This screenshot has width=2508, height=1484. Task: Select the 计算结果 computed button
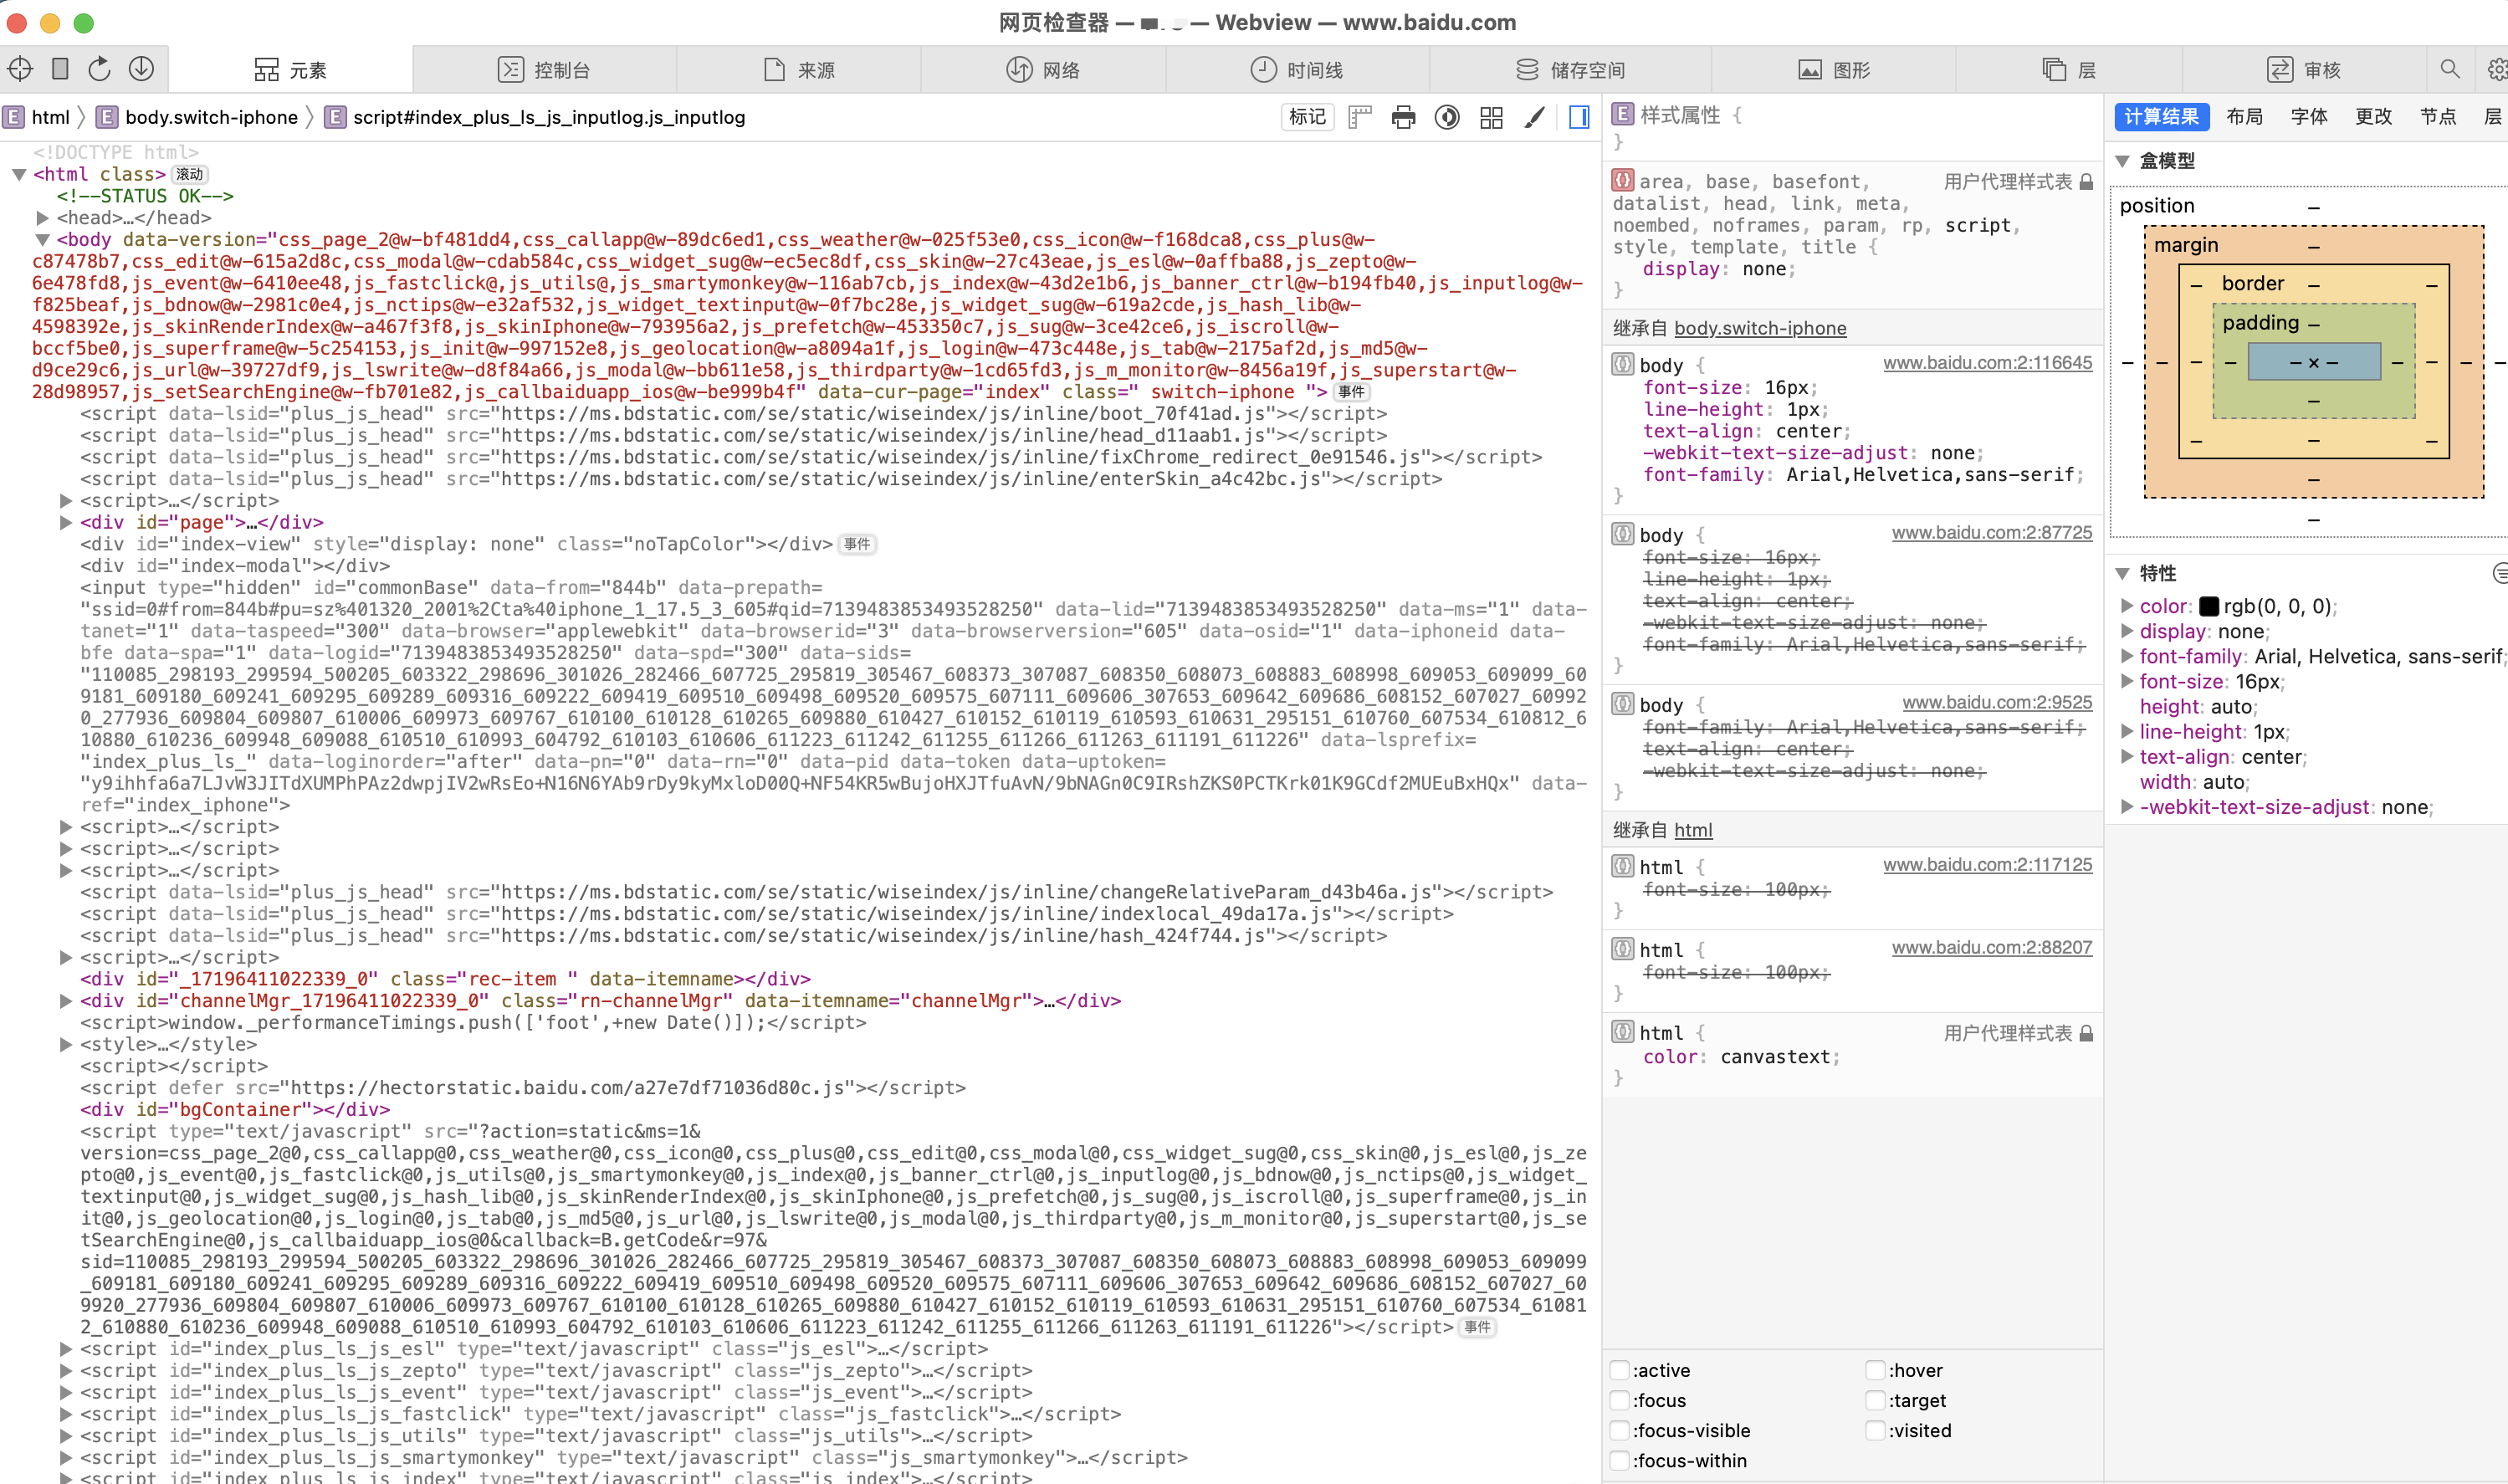[2161, 116]
